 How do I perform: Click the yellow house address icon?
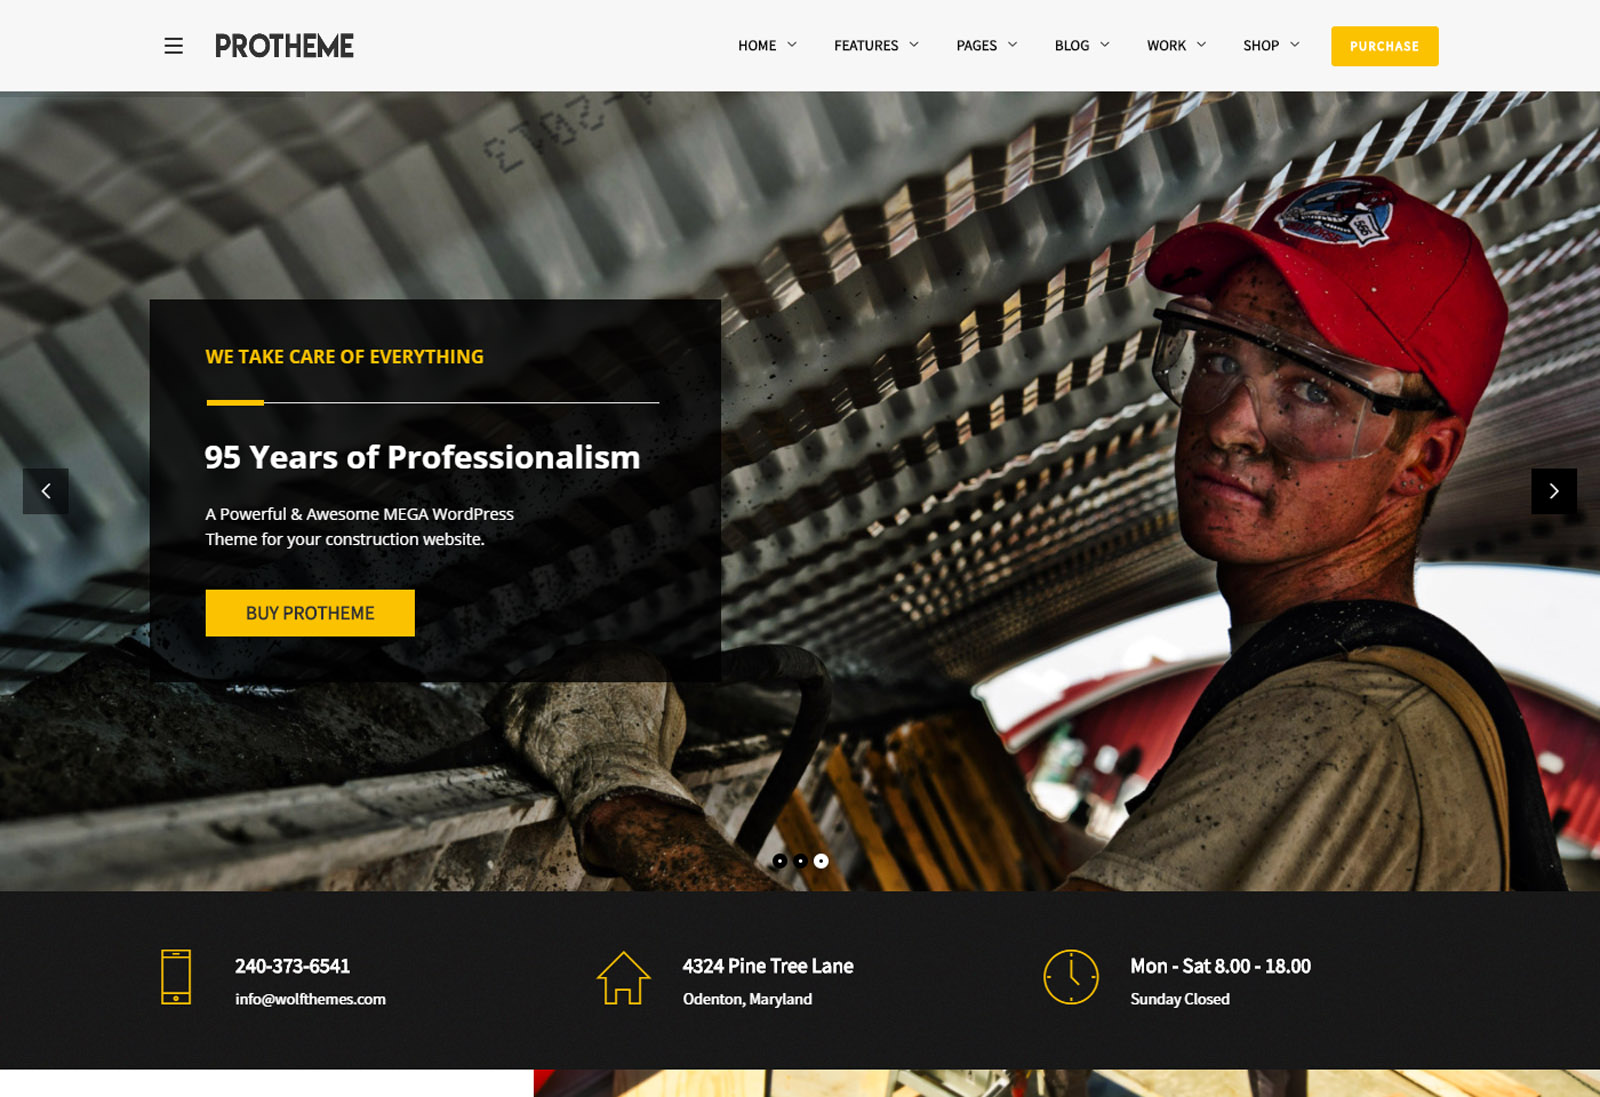623,977
